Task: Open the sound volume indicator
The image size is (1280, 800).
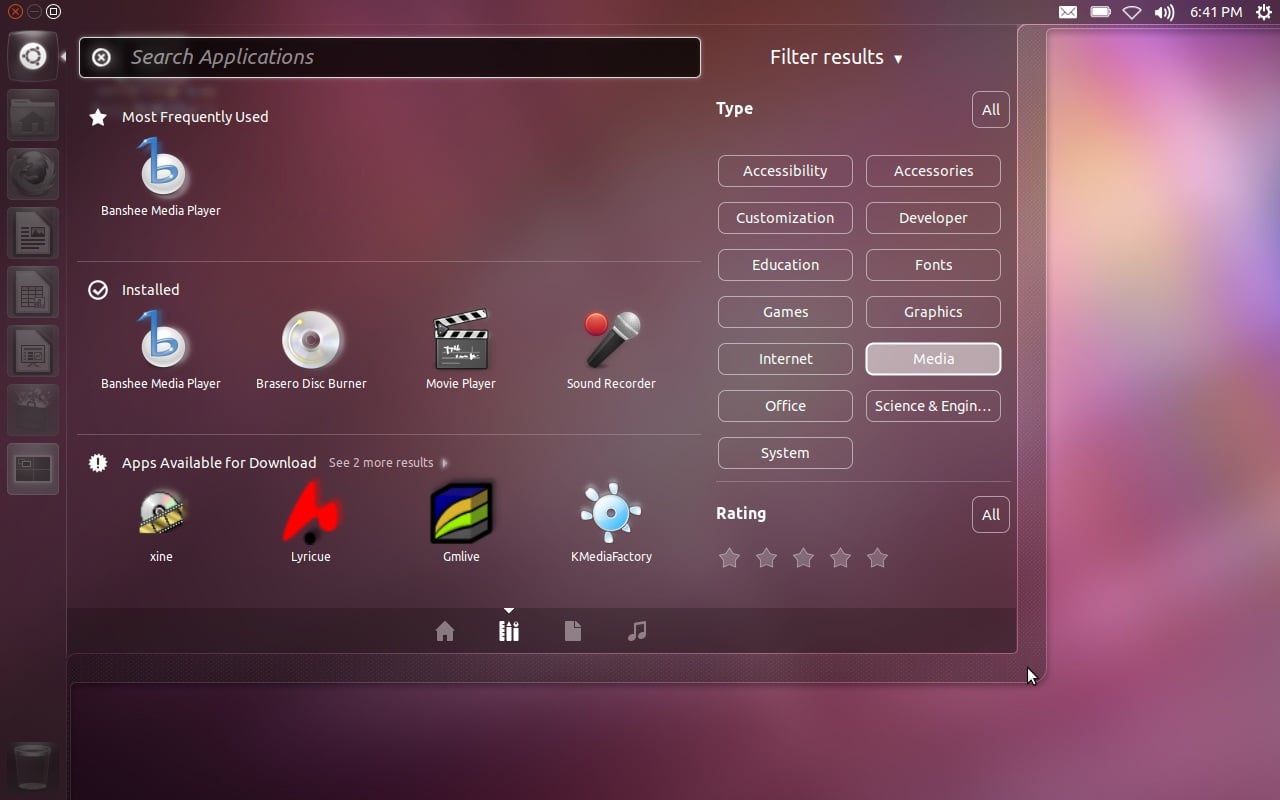Action: coord(1164,12)
